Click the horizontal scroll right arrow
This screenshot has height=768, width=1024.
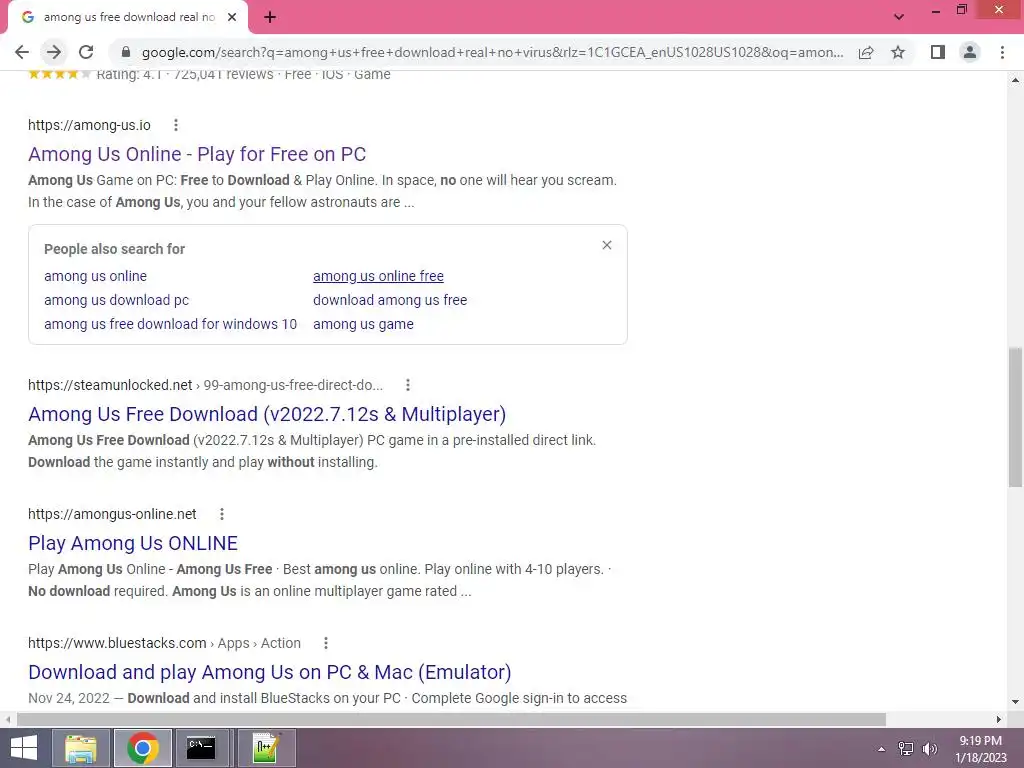[999, 719]
